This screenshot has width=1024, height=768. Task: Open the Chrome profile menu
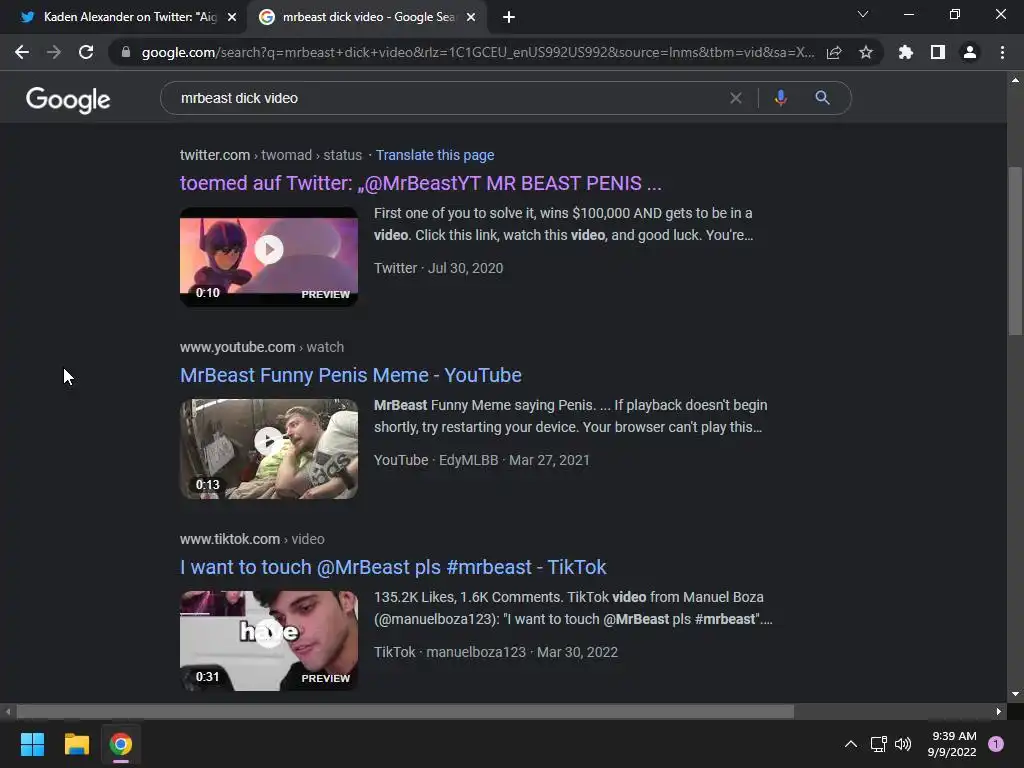click(970, 52)
